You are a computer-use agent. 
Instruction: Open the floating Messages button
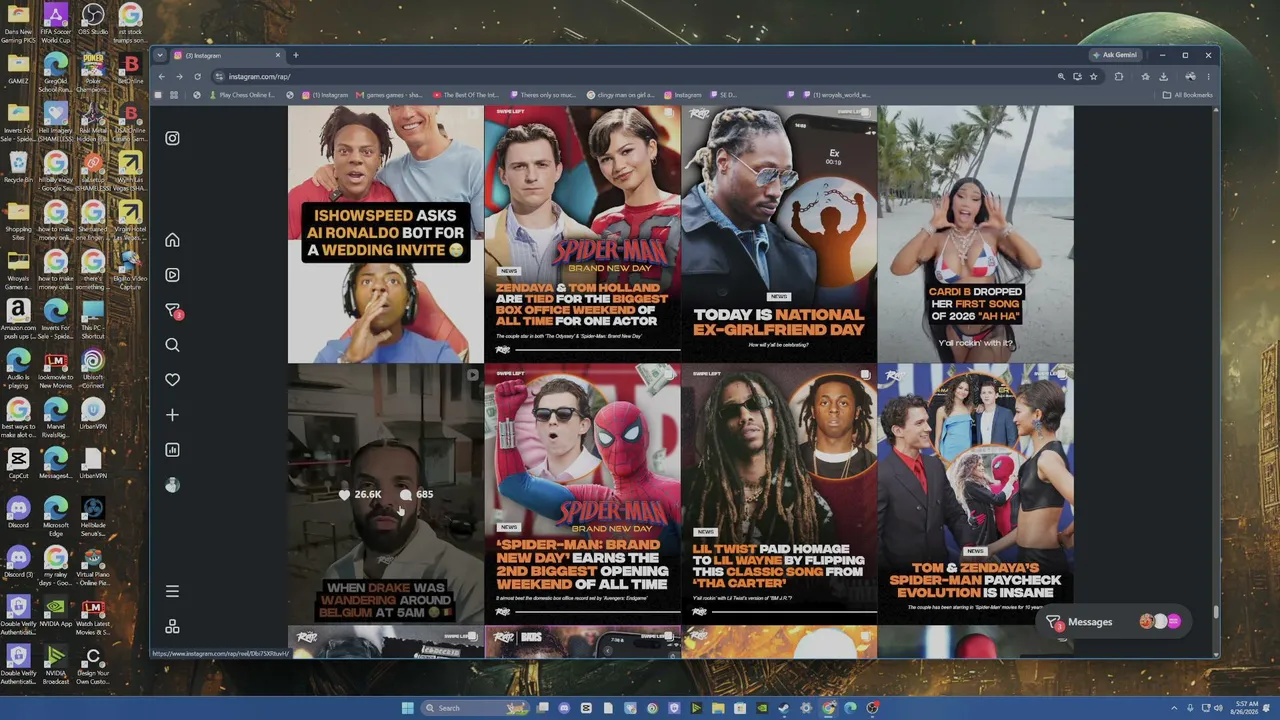point(1113,622)
